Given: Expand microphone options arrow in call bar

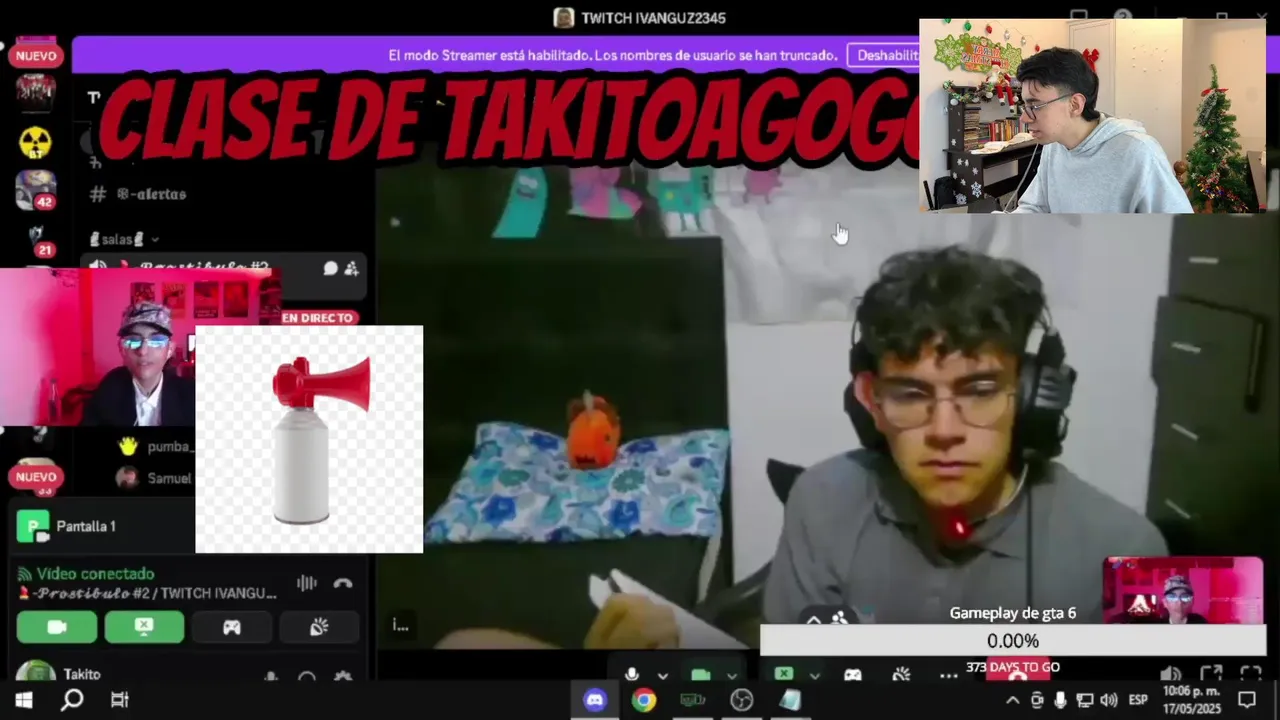Looking at the screenshot, I should pyautogui.click(x=661, y=675).
